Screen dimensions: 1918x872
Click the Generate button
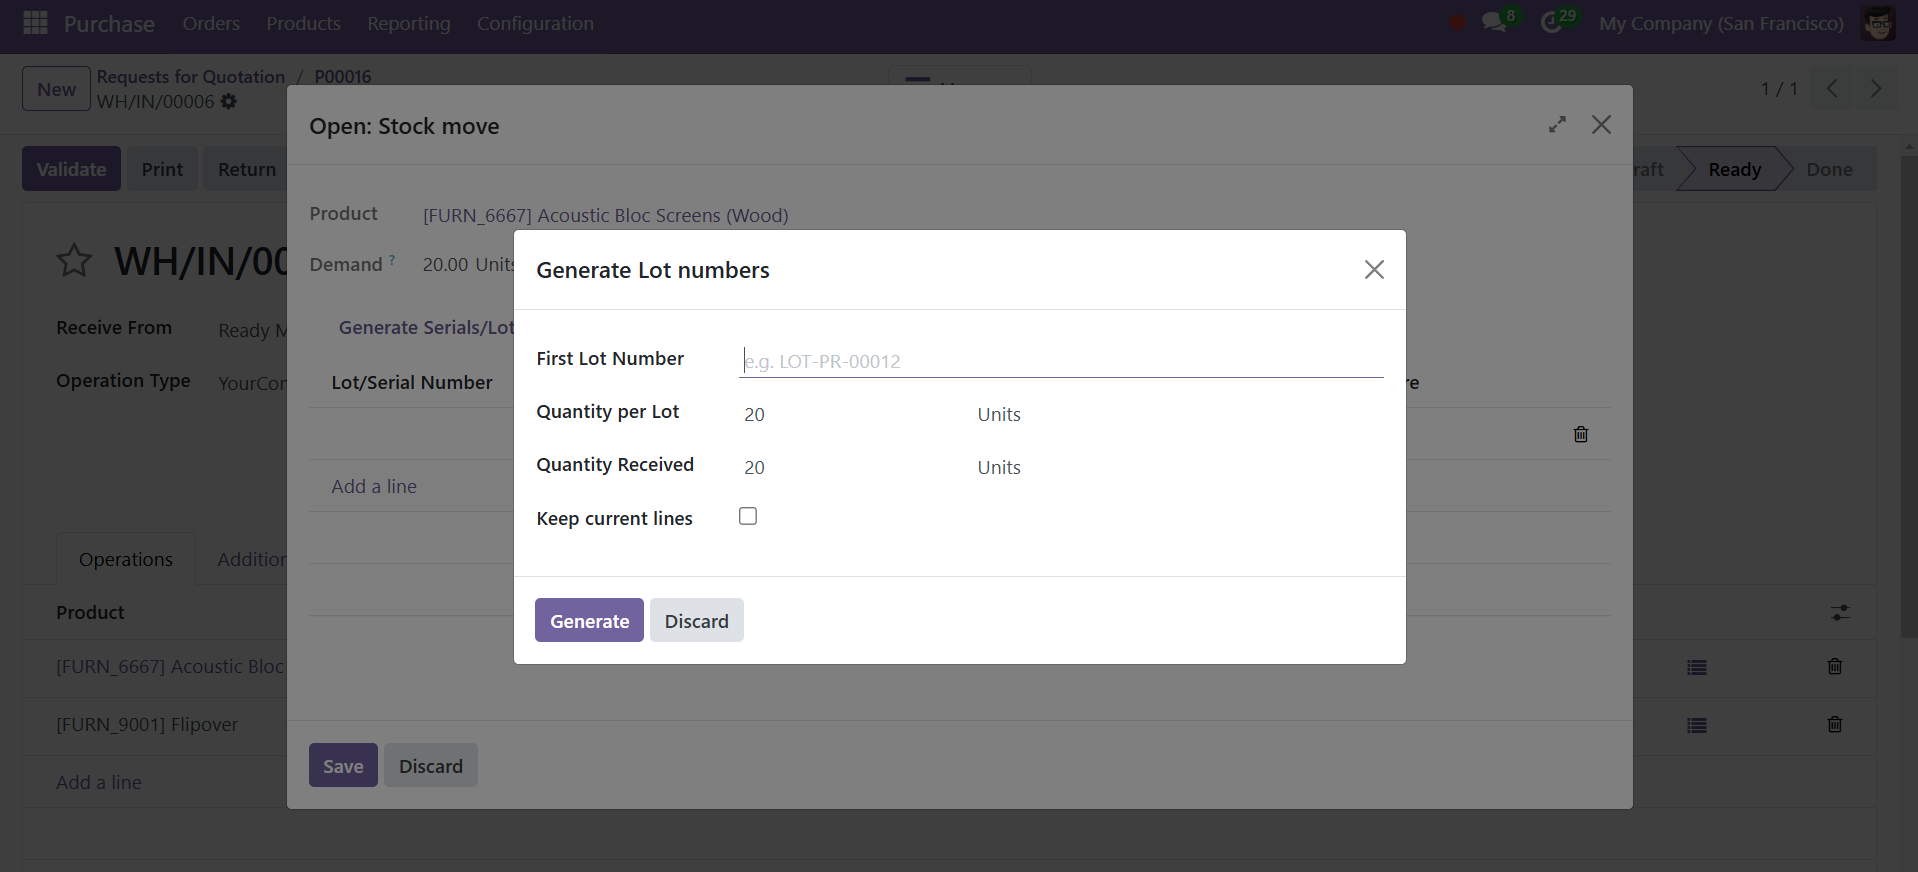tap(589, 621)
